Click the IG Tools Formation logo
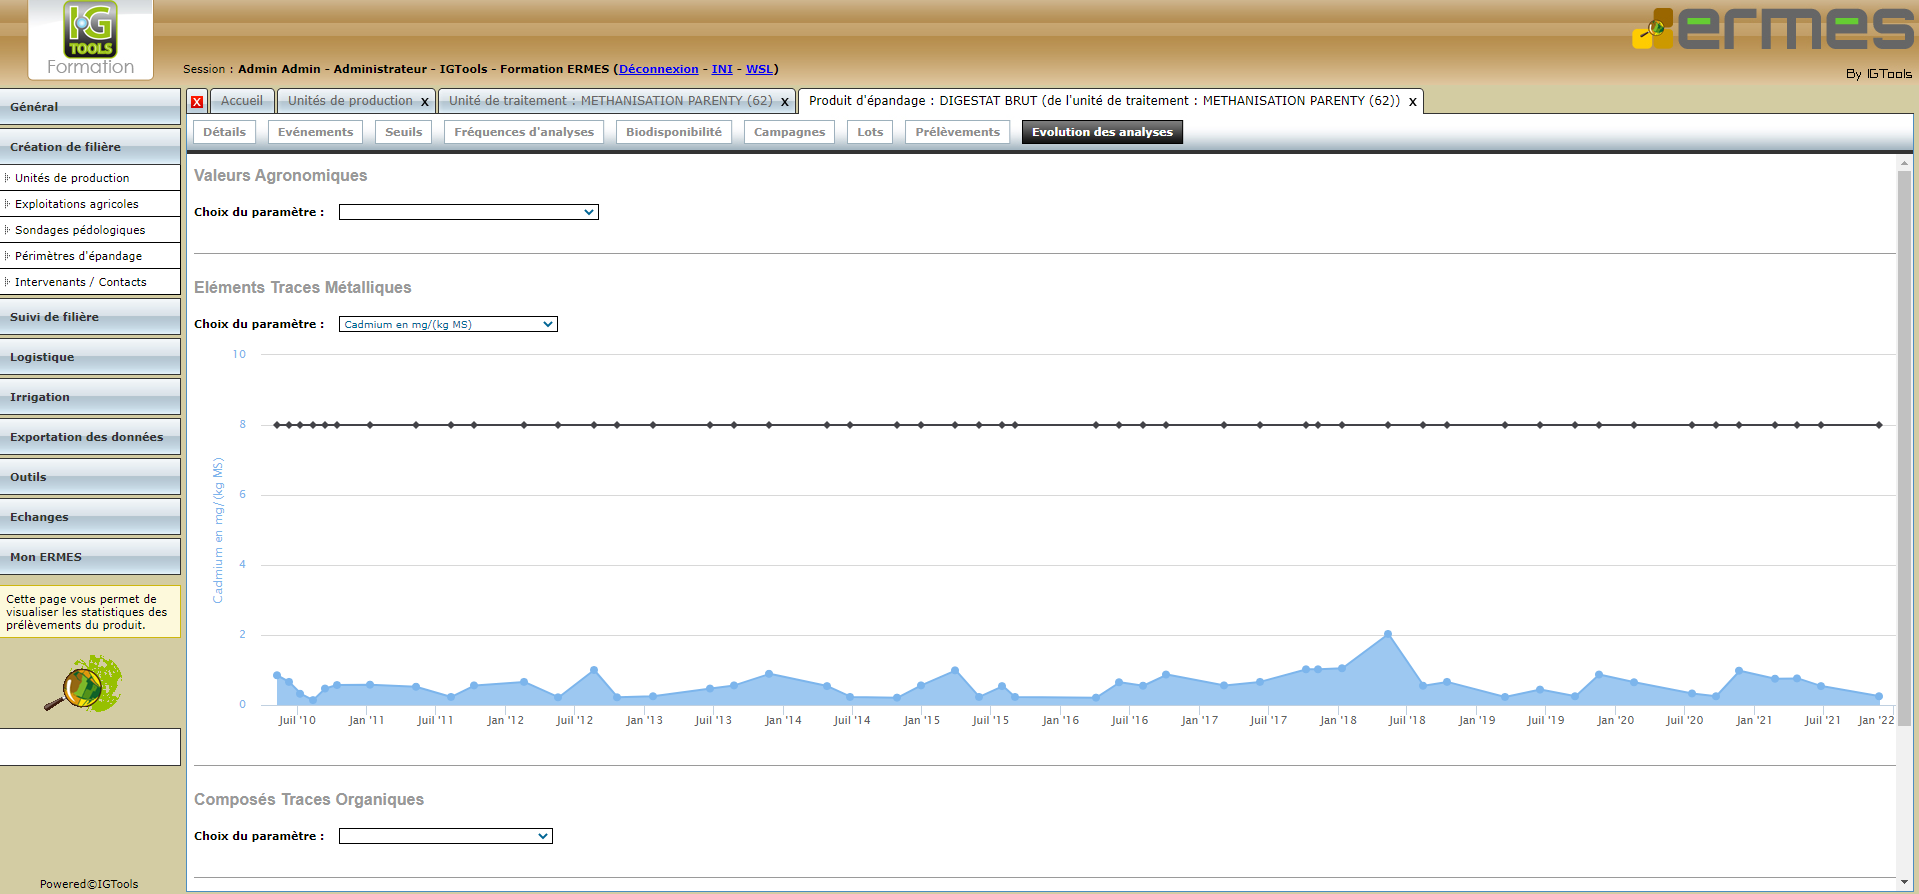The image size is (1919, 894). click(91, 40)
